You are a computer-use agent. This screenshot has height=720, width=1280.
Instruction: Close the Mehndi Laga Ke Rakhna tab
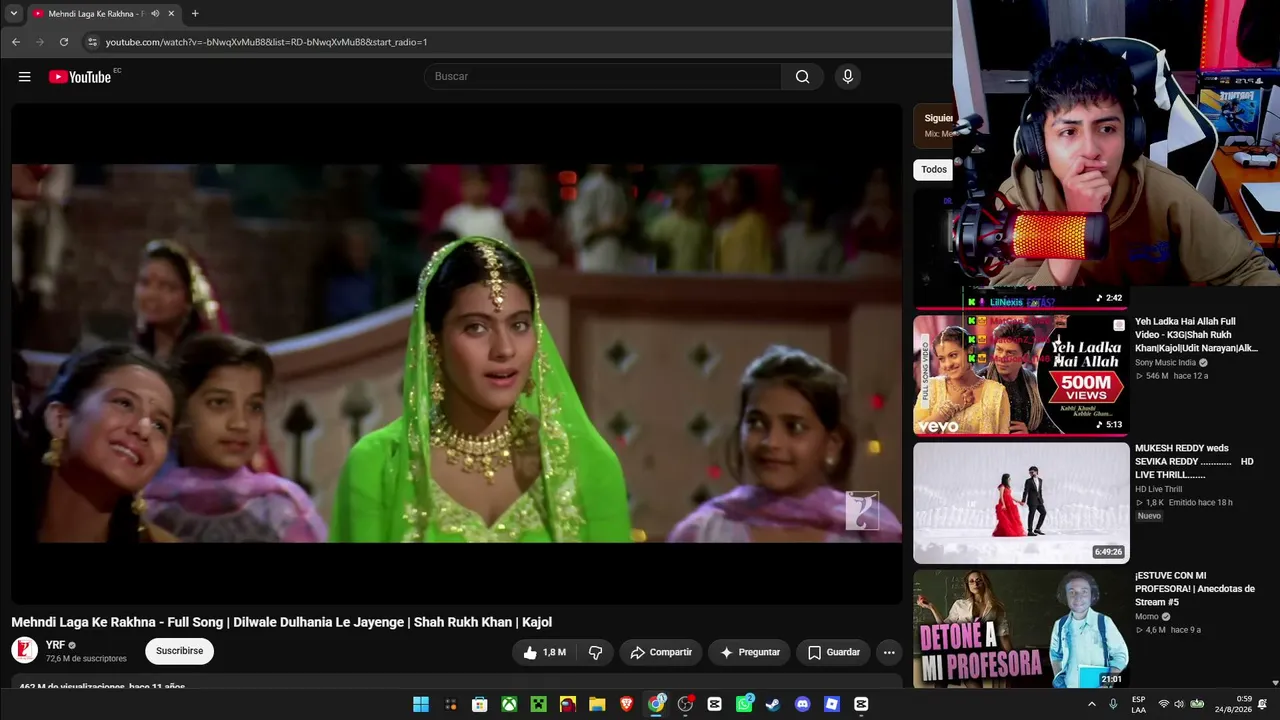pos(171,14)
